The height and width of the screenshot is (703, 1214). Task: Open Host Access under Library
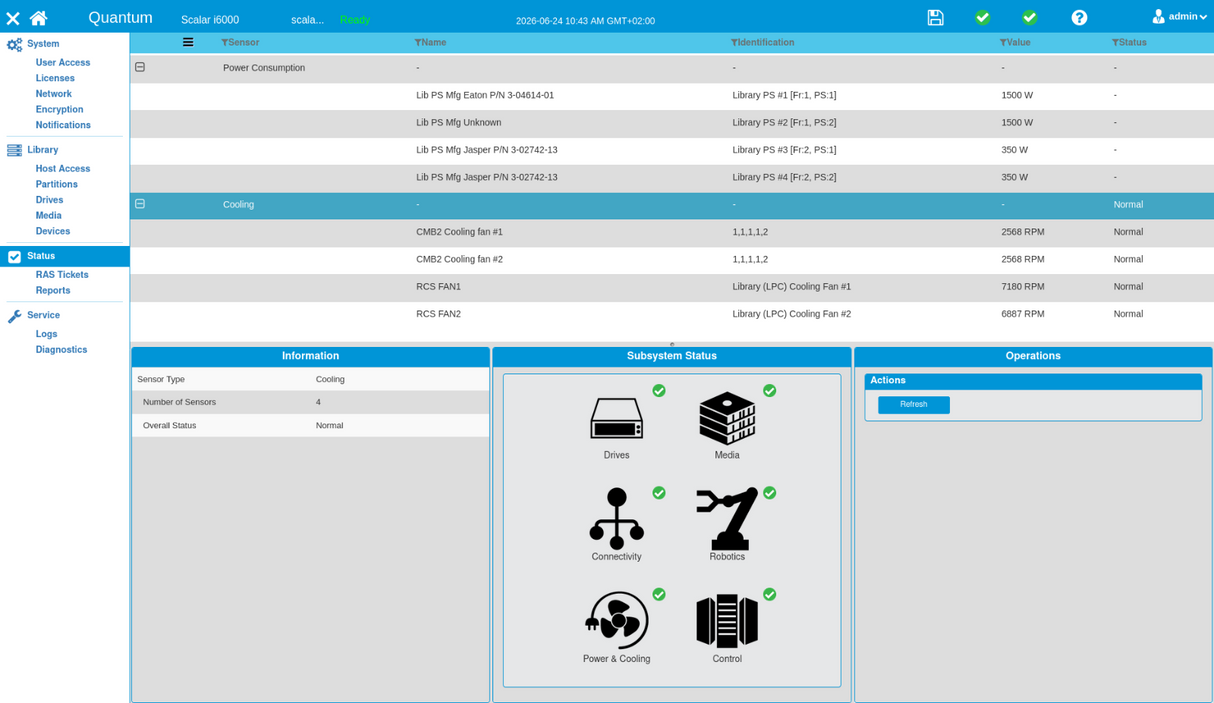63,169
